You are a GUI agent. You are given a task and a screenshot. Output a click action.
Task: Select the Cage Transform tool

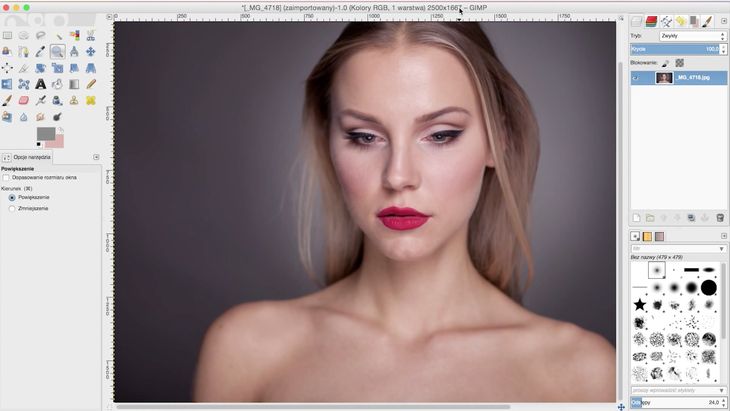click(x=24, y=84)
